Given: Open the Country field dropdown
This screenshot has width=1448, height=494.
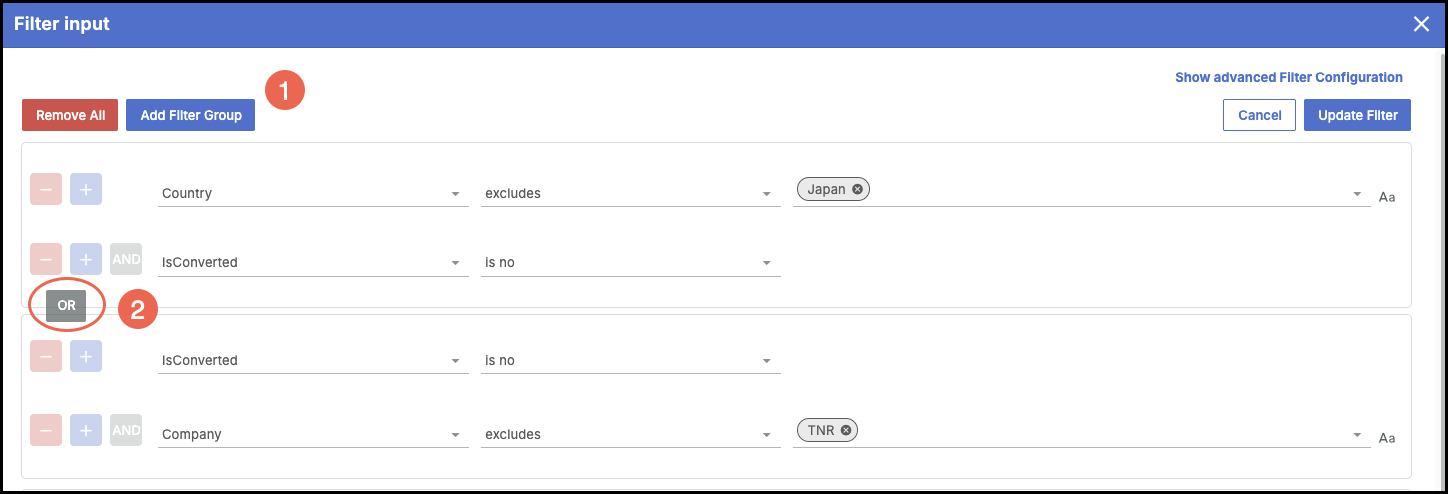Looking at the screenshot, I should 313,193.
